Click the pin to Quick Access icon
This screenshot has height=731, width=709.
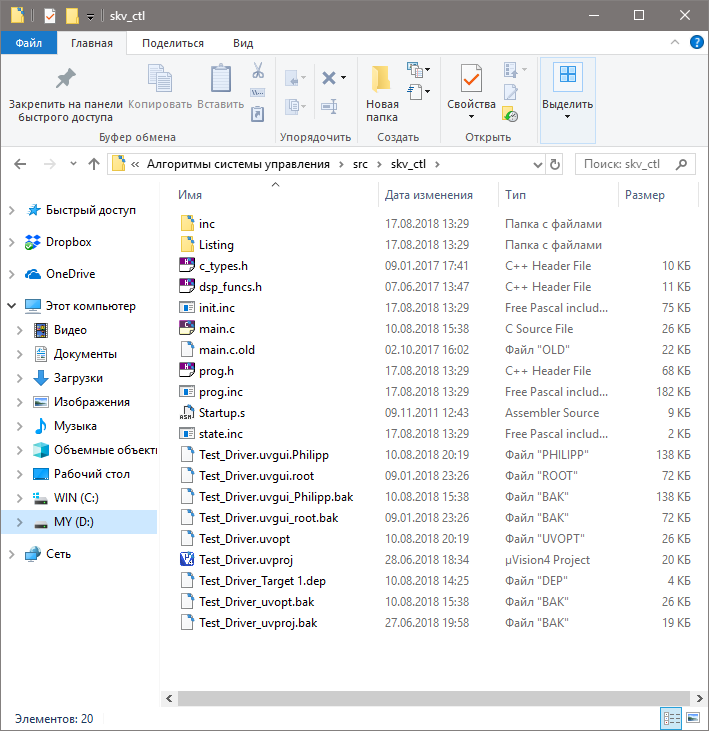65,79
